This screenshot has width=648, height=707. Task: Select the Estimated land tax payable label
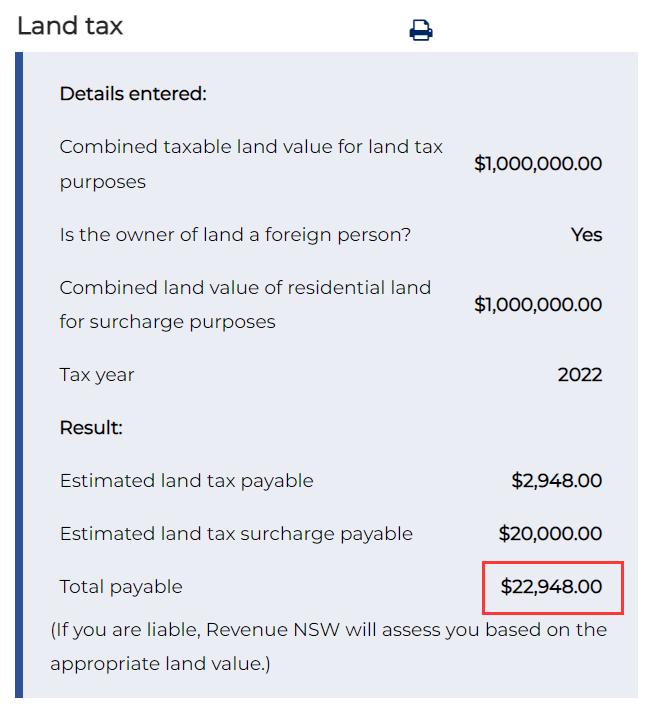186,481
